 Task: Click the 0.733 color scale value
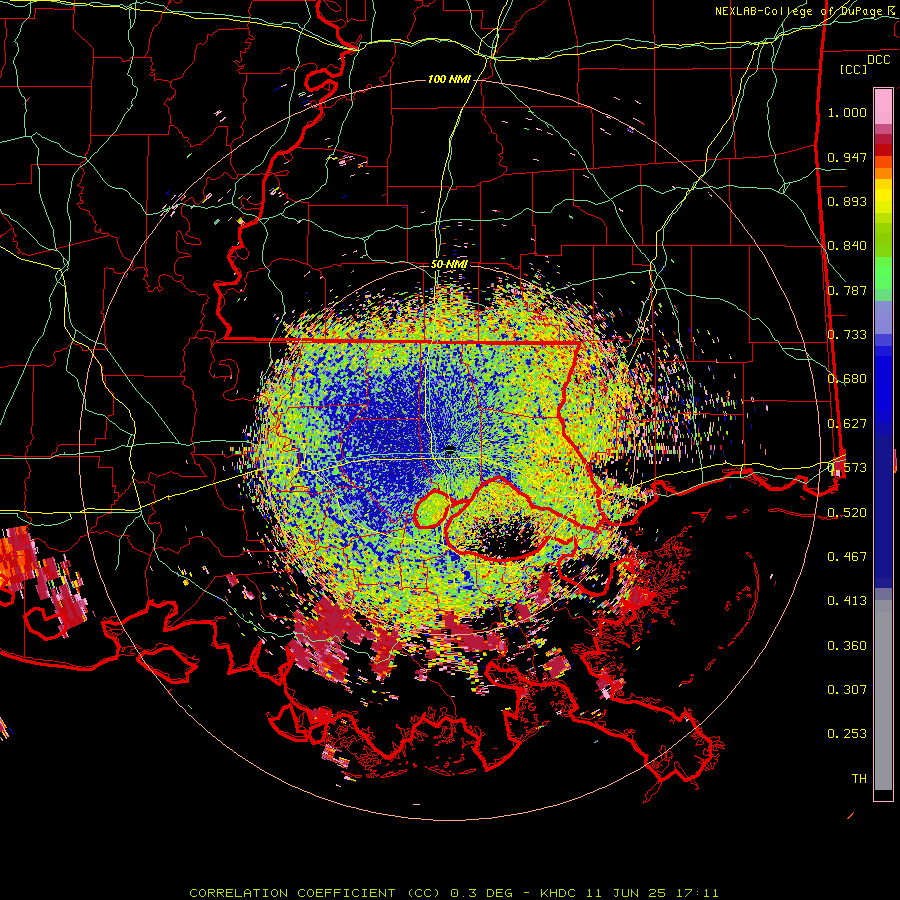click(847, 335)
